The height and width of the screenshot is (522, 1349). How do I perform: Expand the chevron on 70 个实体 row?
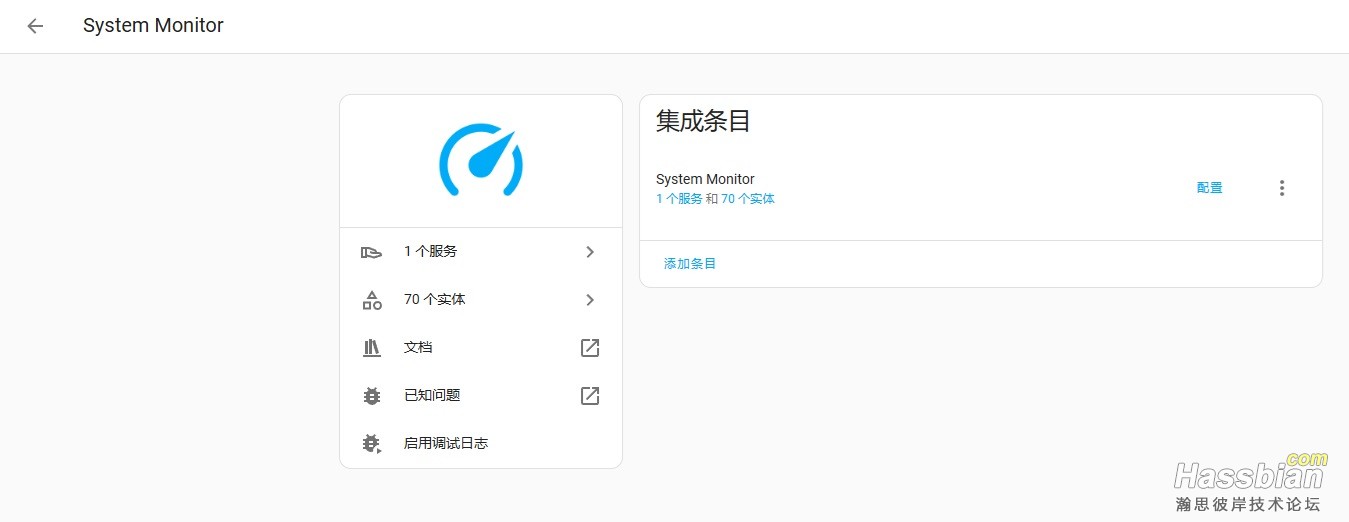pos(590,300)
